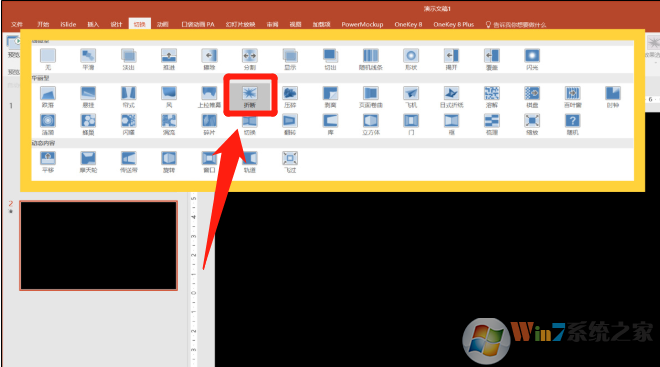Select the 无 (None) transition
Image resolution: width=660 pixels, height=367 pixels.
click(x=48, y=59)
